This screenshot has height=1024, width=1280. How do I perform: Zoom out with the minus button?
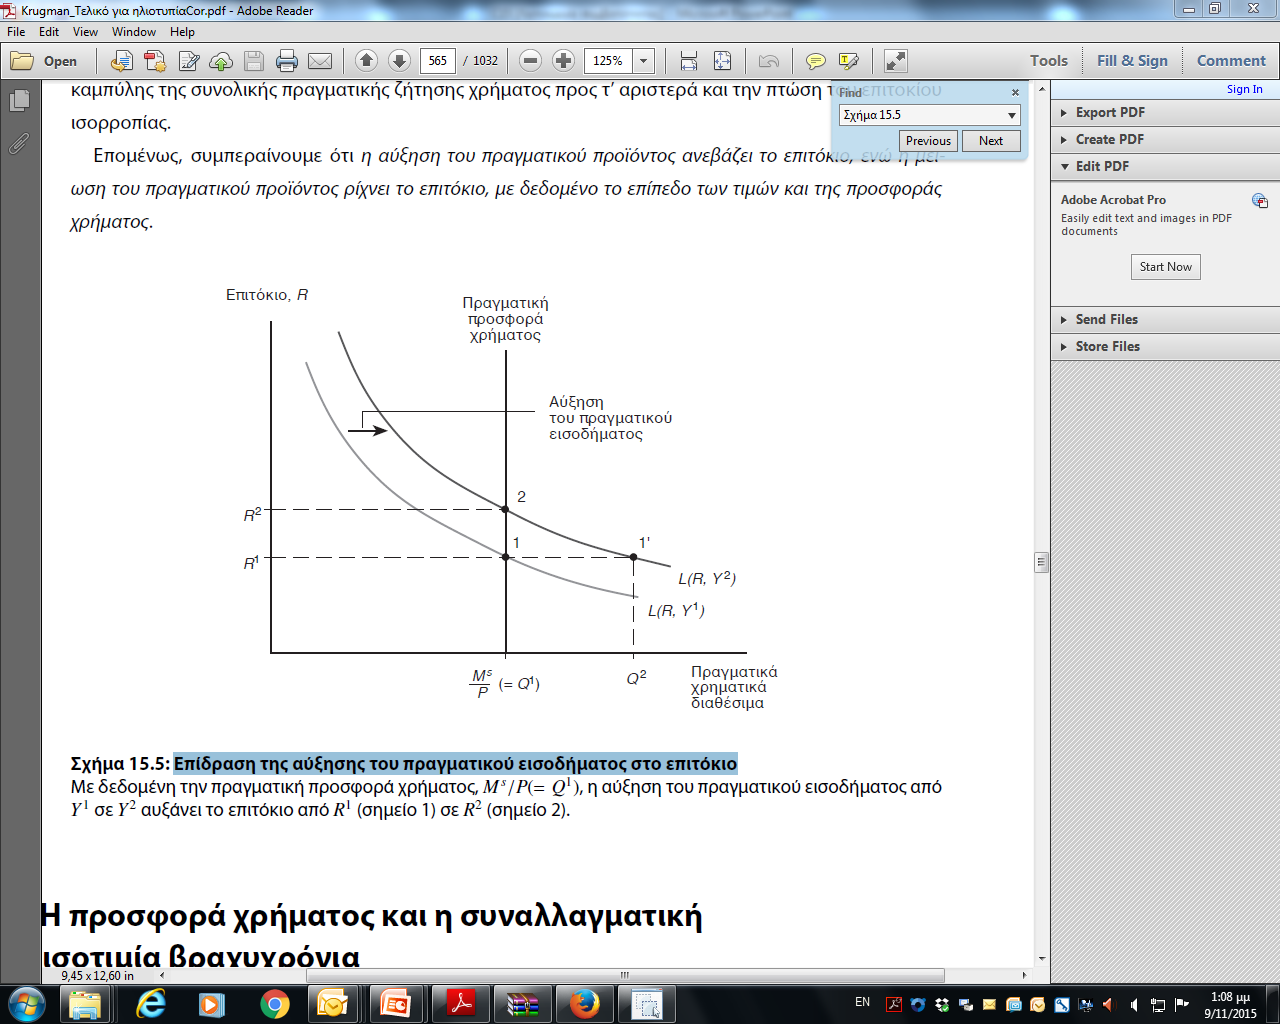pos(531,61)
